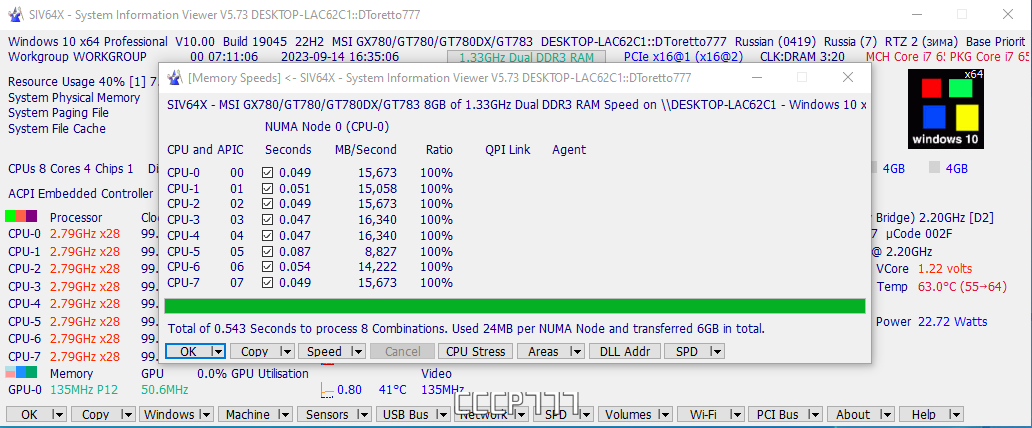
Task: Click the 1.33GHz Dual DDR3 RAM button
Action: [526, 58]
